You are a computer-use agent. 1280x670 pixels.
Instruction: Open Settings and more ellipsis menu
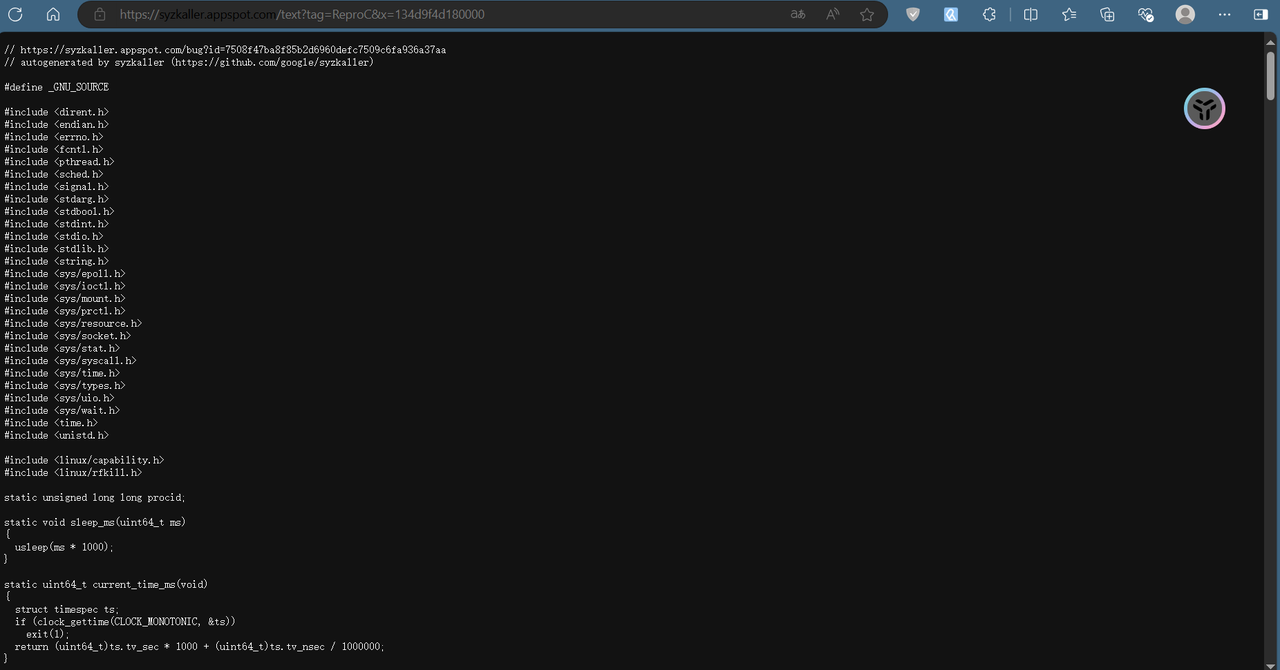tap(1224, 15)
